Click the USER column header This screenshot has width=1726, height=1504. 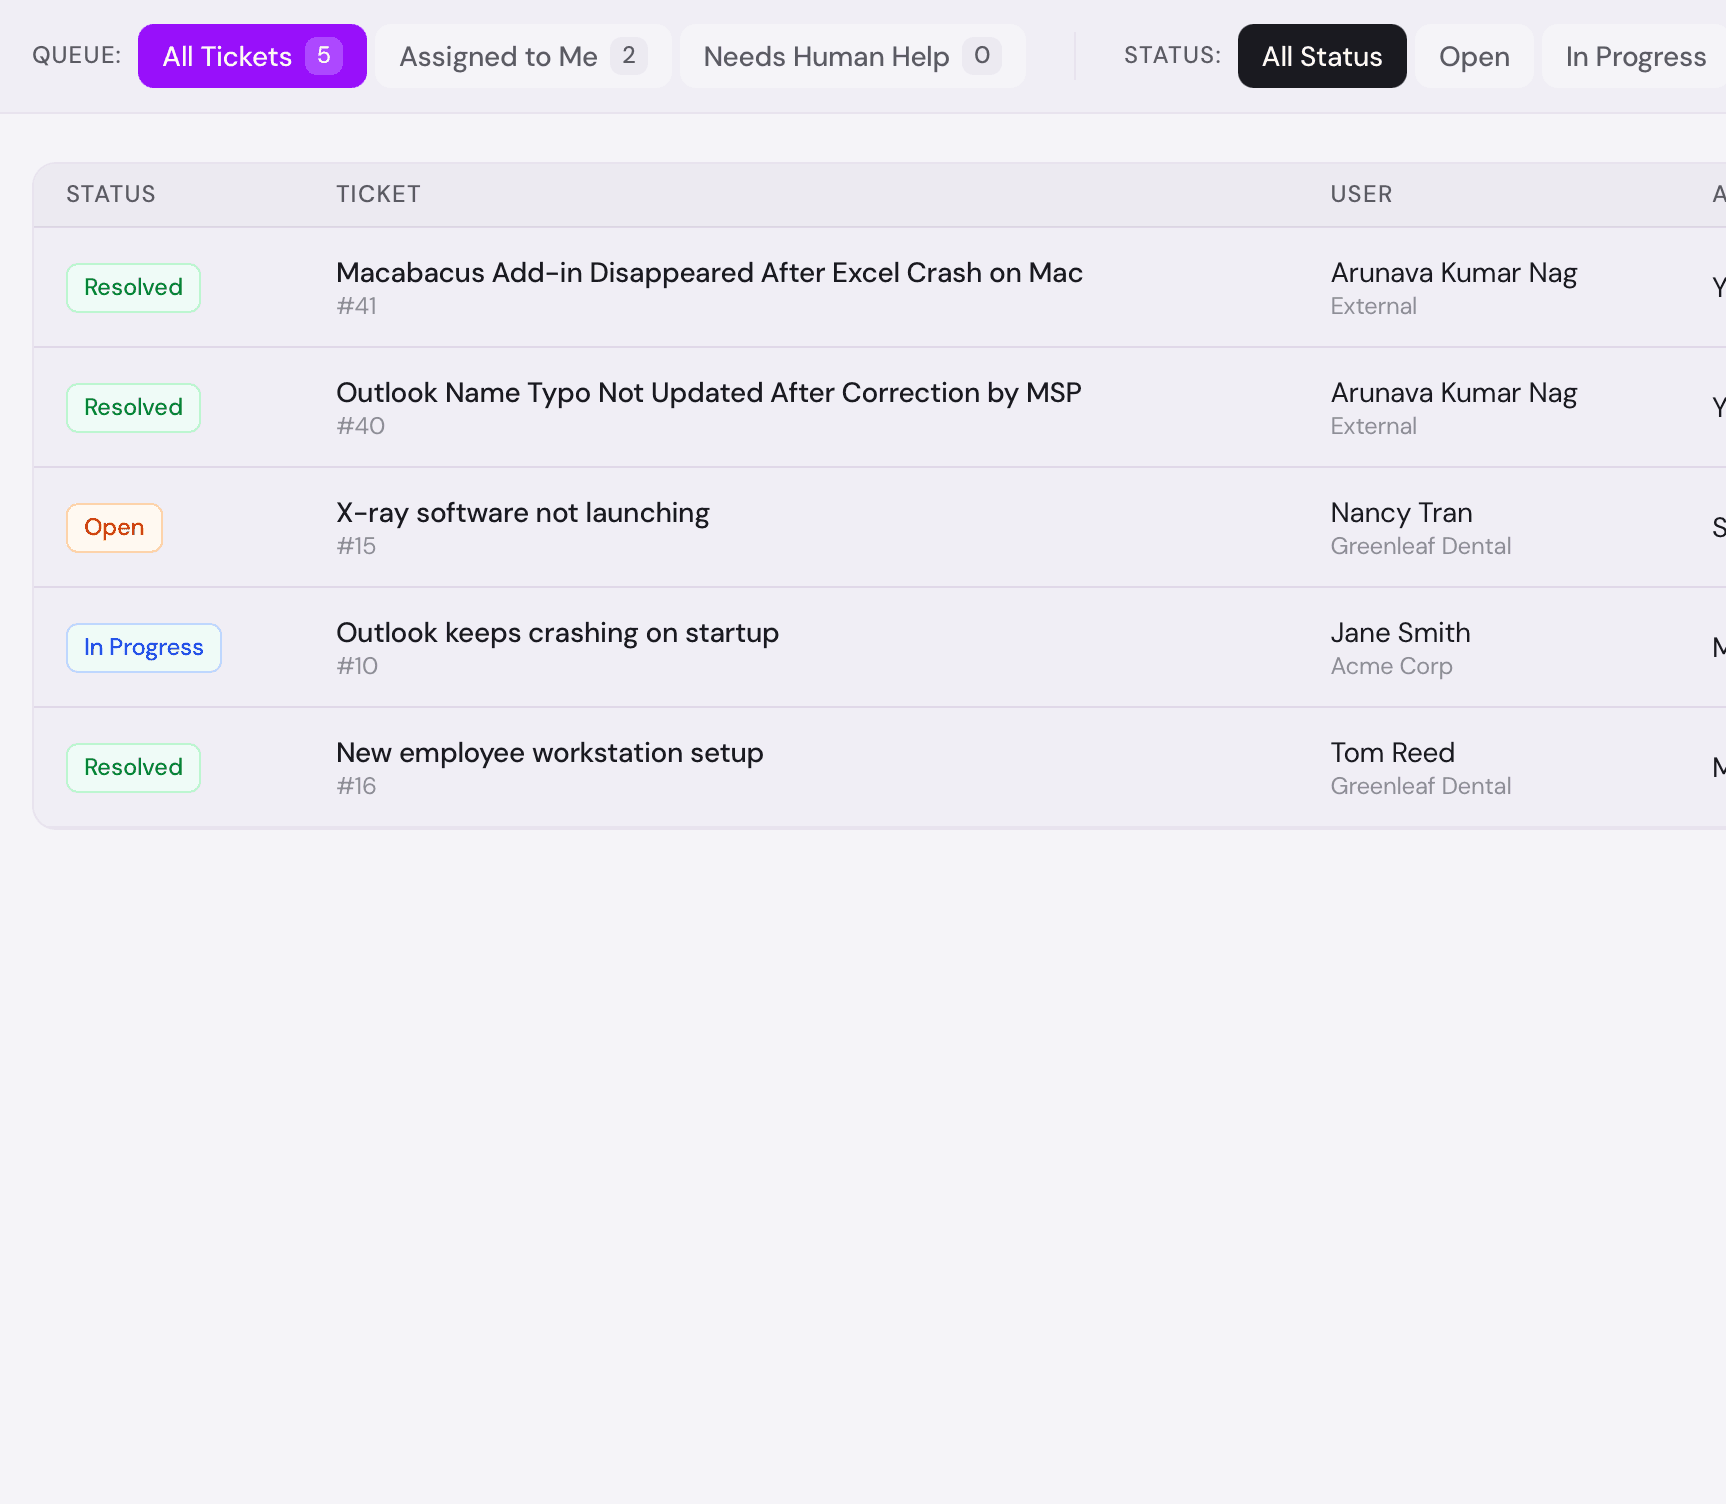1361,194
